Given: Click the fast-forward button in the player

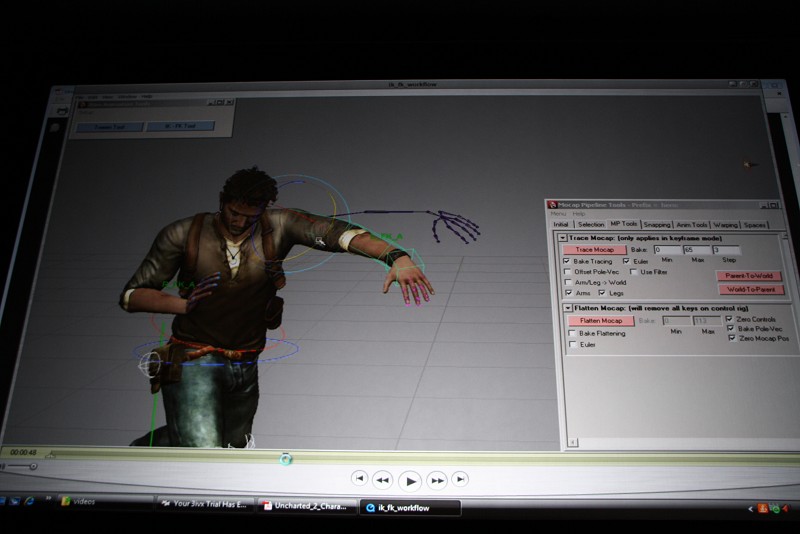Looking at the screenshot, I should click(x=437, y=480).
